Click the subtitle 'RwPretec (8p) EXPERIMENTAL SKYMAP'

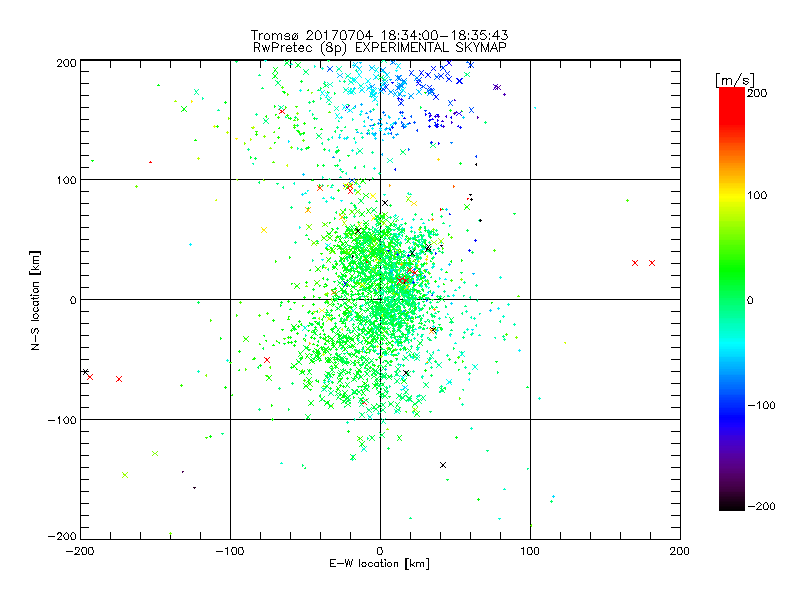pyautogui.click(x=379, y=47)
